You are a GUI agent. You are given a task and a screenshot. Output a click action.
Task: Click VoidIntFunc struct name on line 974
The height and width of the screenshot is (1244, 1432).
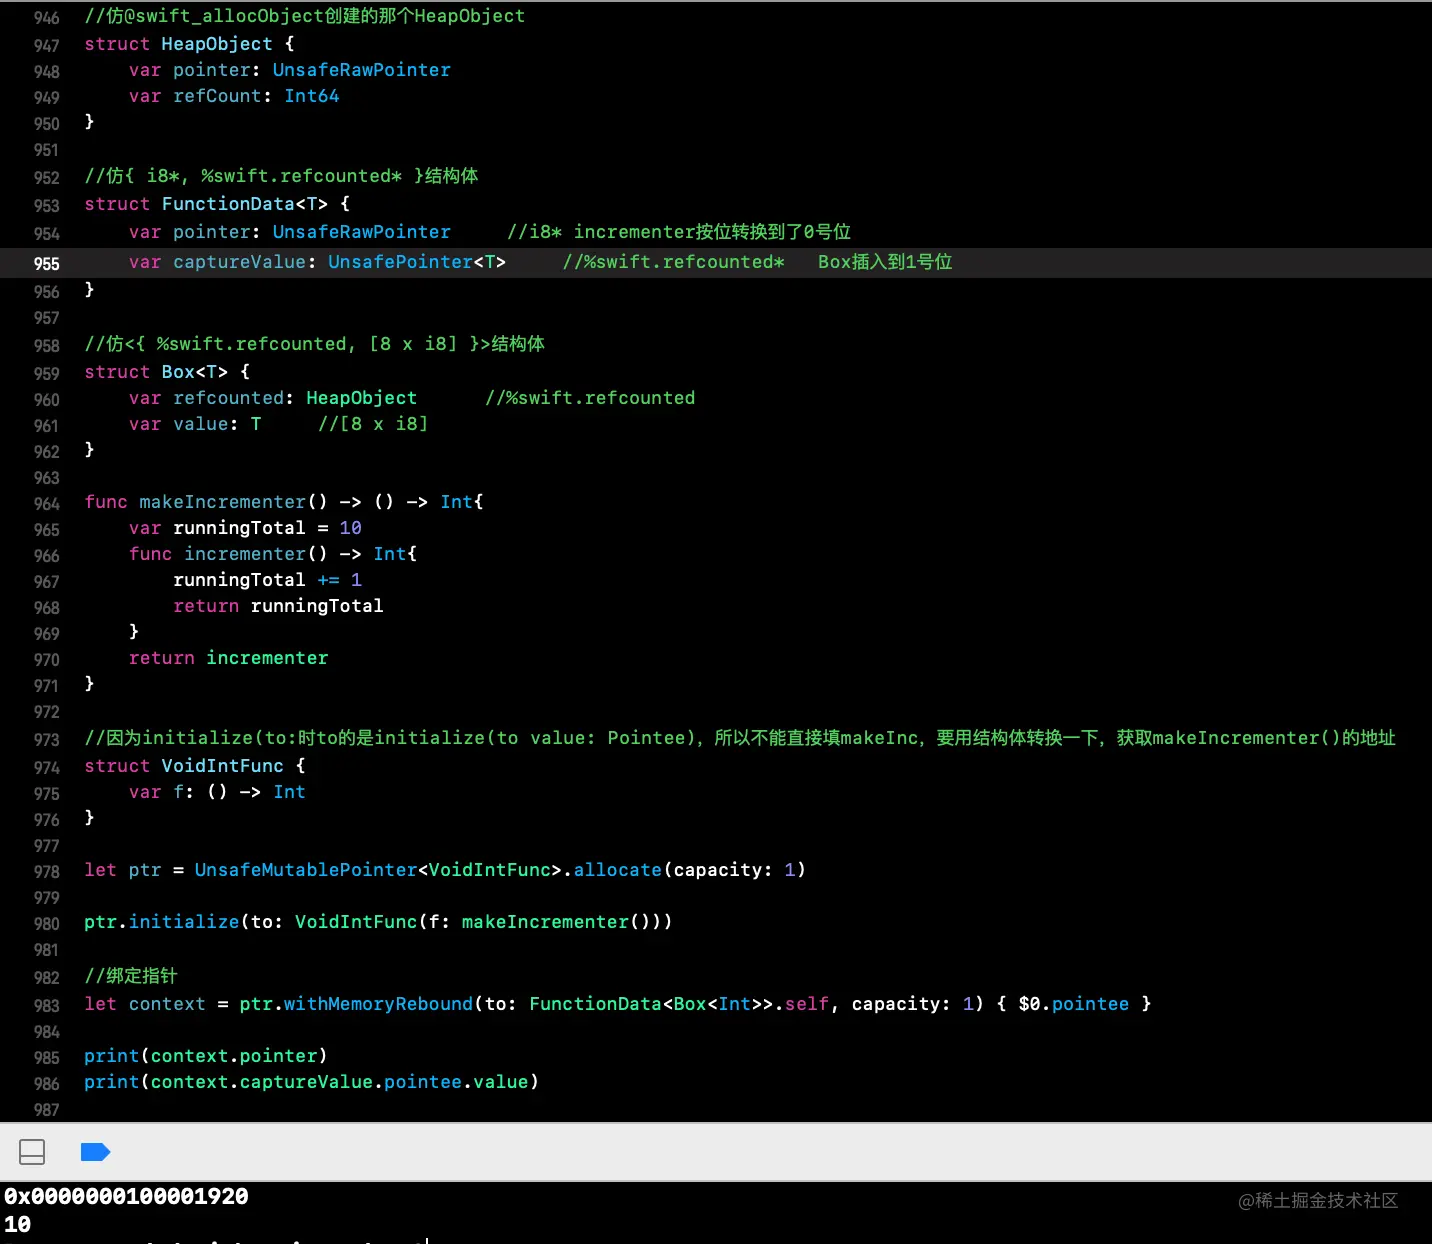pos(222,766)
